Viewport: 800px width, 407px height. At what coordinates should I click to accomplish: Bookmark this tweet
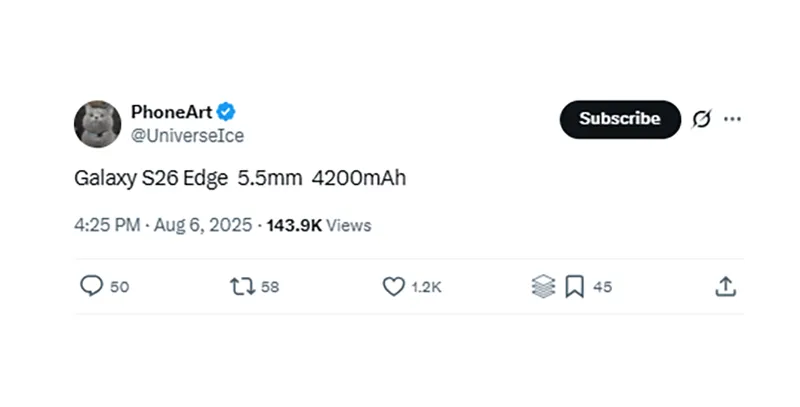(574, 286)
